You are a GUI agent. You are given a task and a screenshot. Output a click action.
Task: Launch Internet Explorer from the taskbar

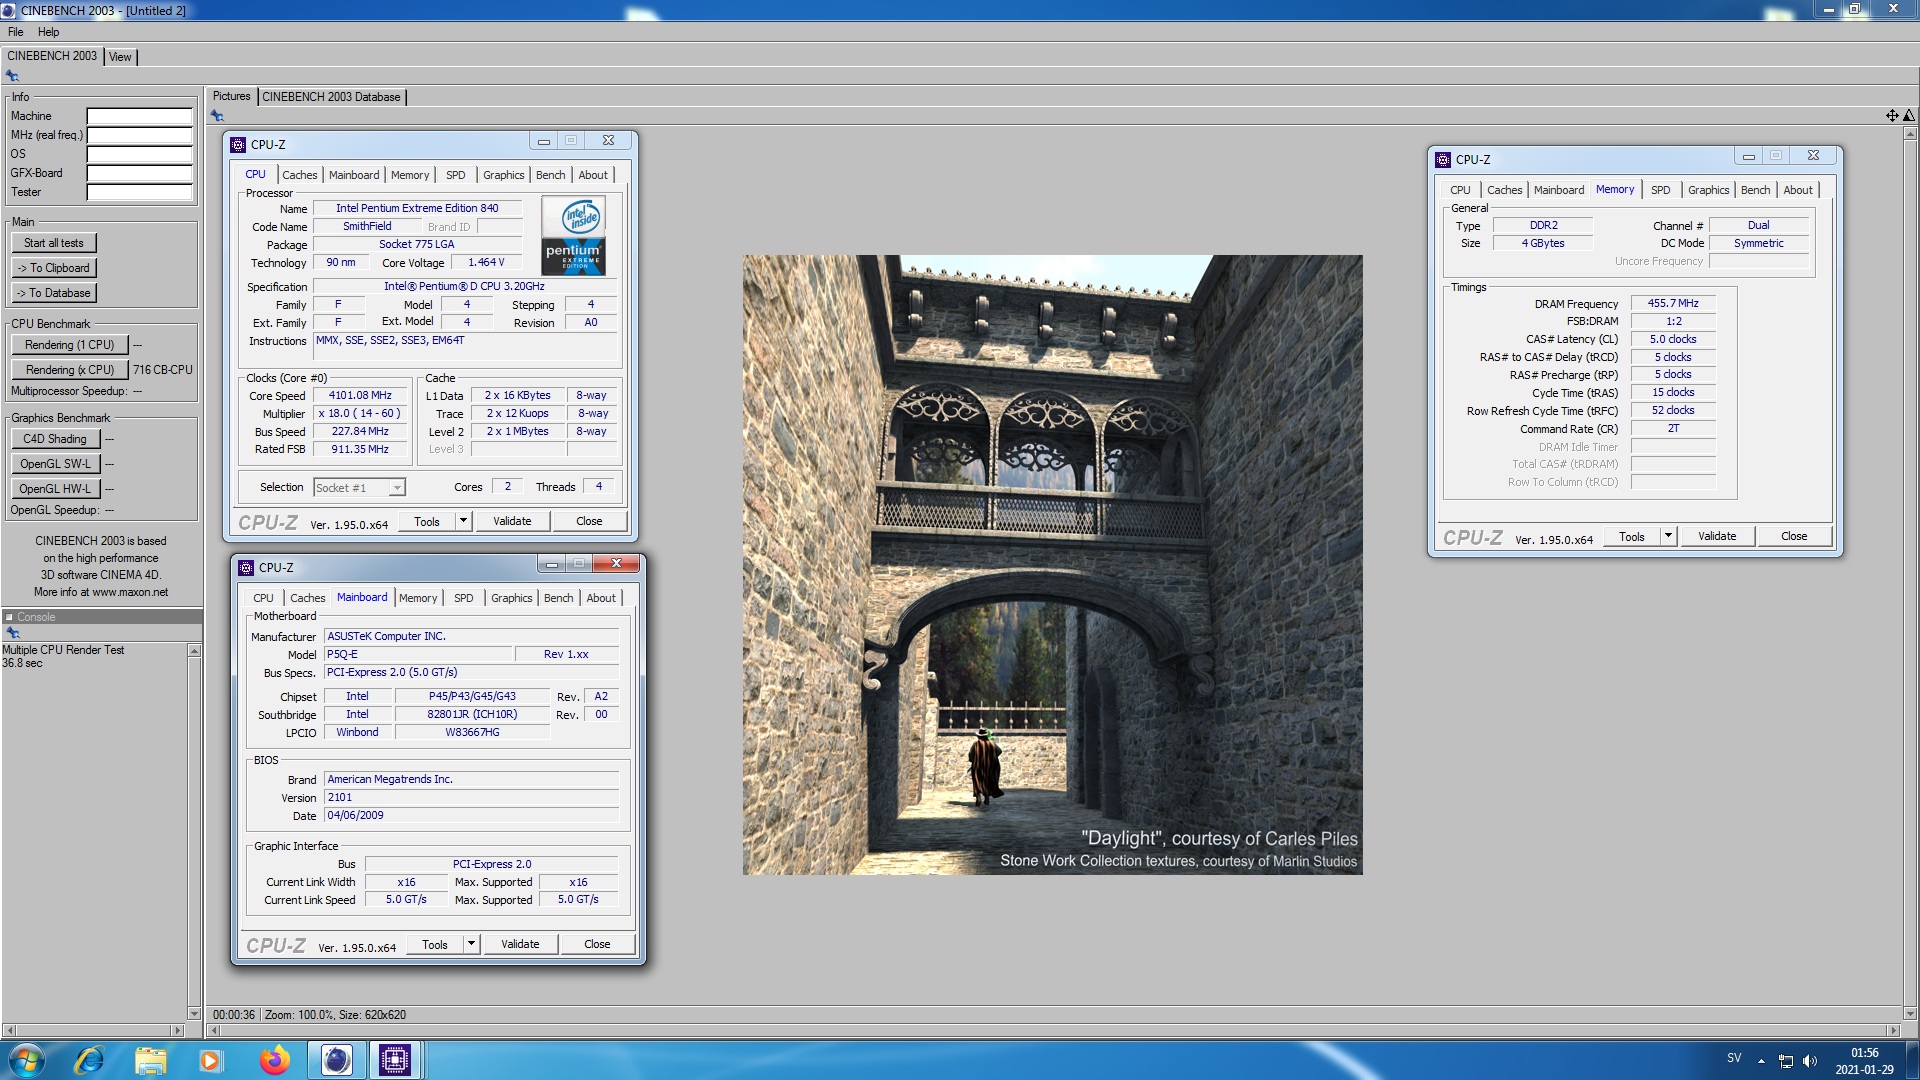click(x=90, y=1060)
